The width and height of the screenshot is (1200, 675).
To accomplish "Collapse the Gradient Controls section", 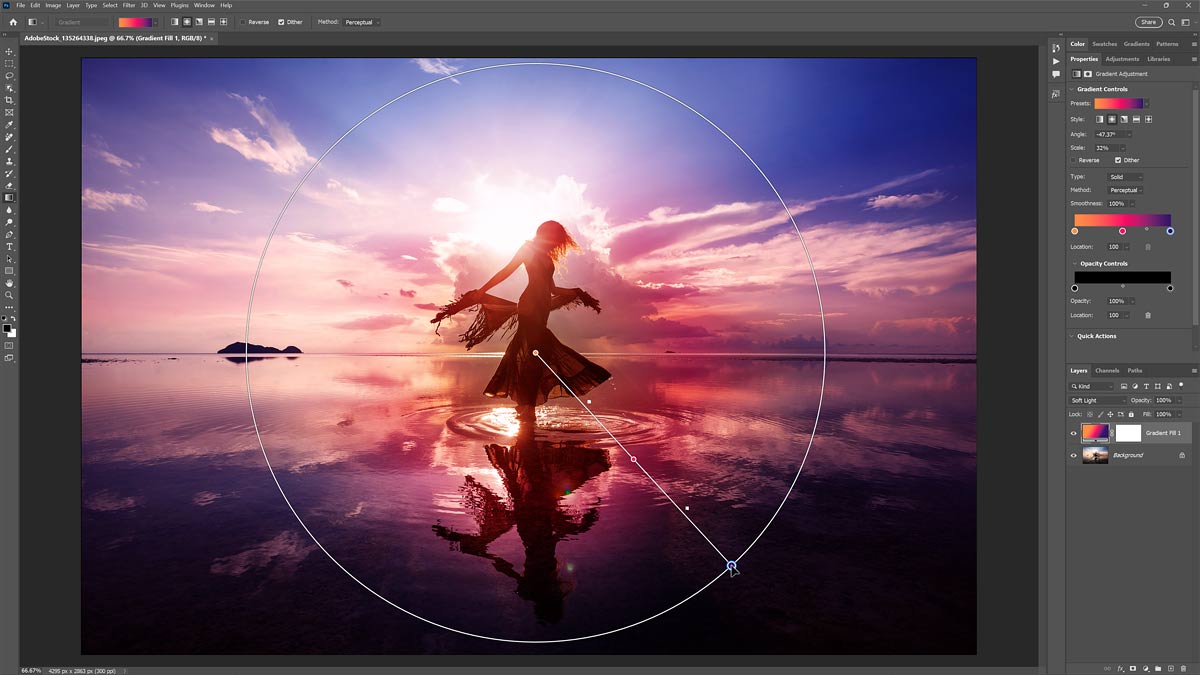I will (1071, 90).
